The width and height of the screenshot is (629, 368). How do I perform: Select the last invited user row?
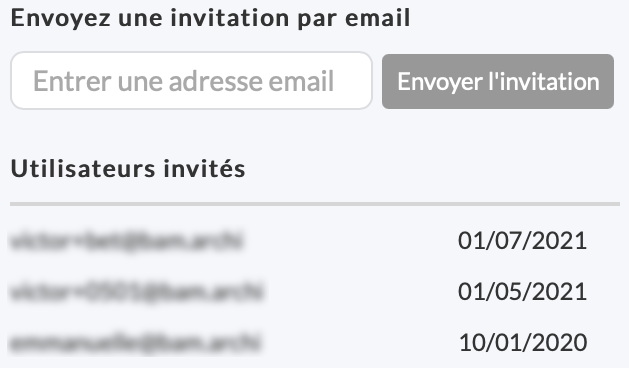click(315, 343)
